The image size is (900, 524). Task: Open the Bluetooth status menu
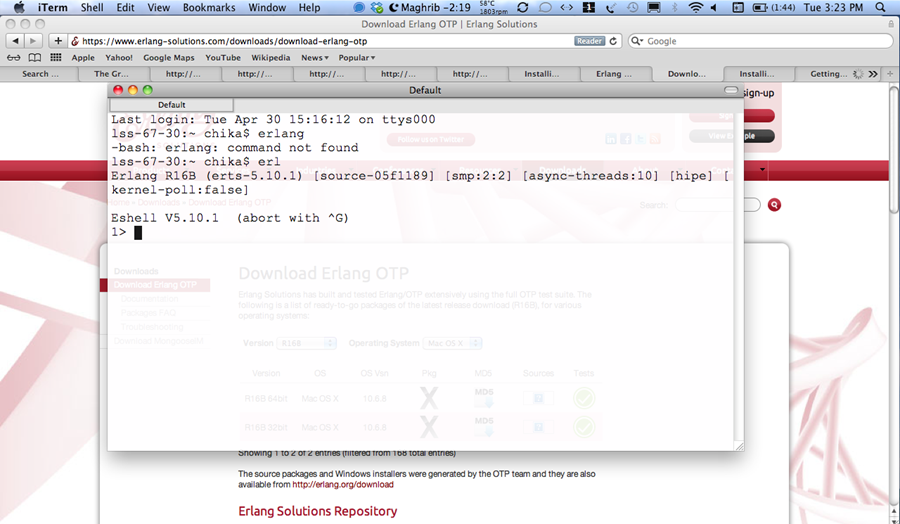coord(675,7)
